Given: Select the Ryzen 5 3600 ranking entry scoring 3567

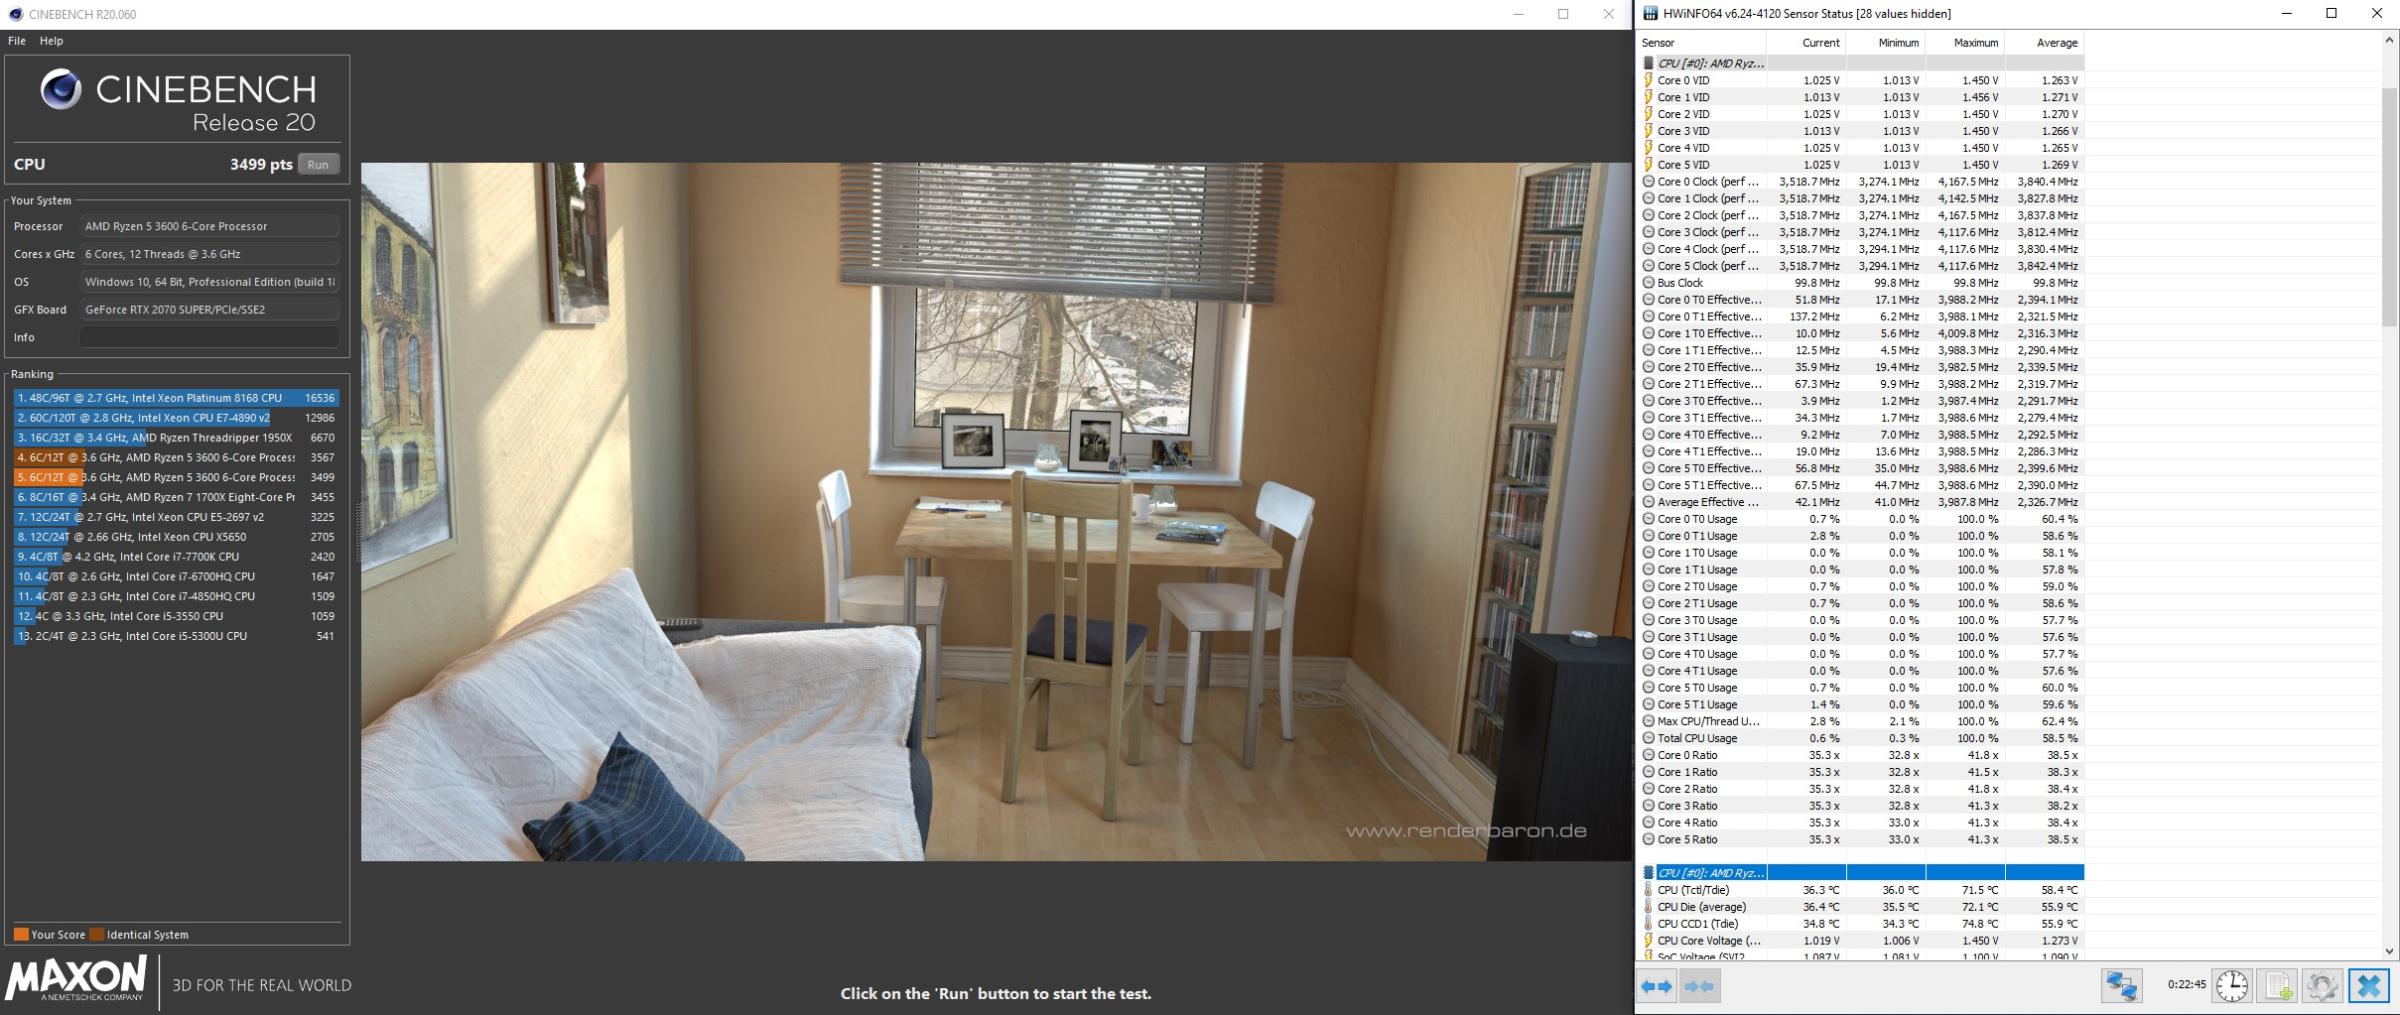Looking at the screenshot, I should [x=176, y=458].
